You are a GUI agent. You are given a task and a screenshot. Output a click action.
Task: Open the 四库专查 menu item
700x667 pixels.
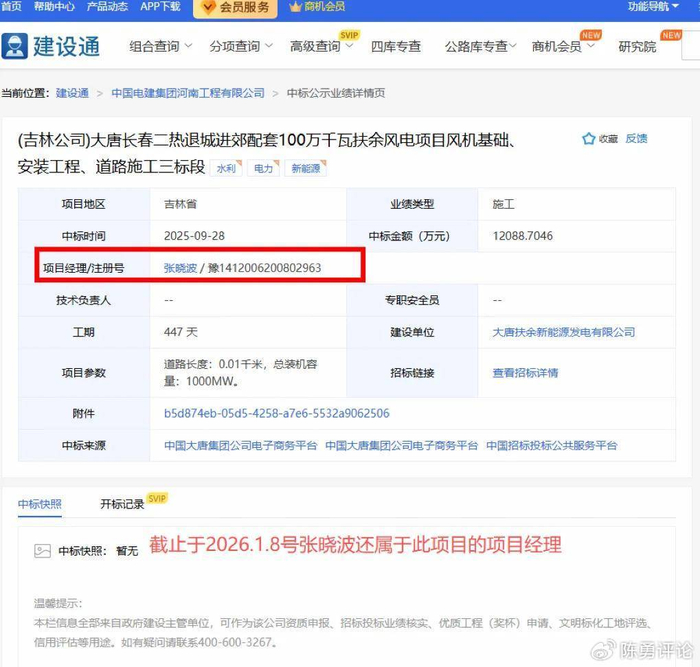click(x=396, y=46)
